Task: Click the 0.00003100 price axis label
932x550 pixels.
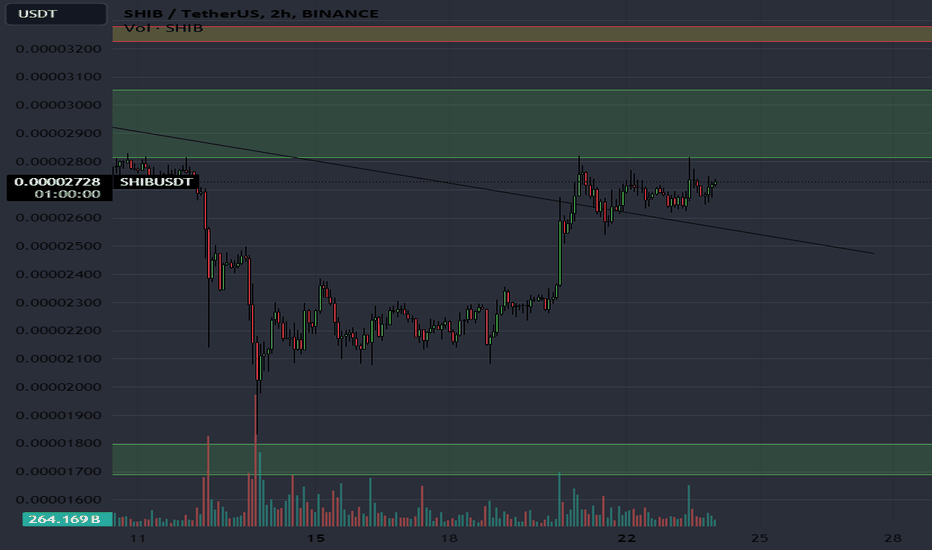Action: [58, 77]
